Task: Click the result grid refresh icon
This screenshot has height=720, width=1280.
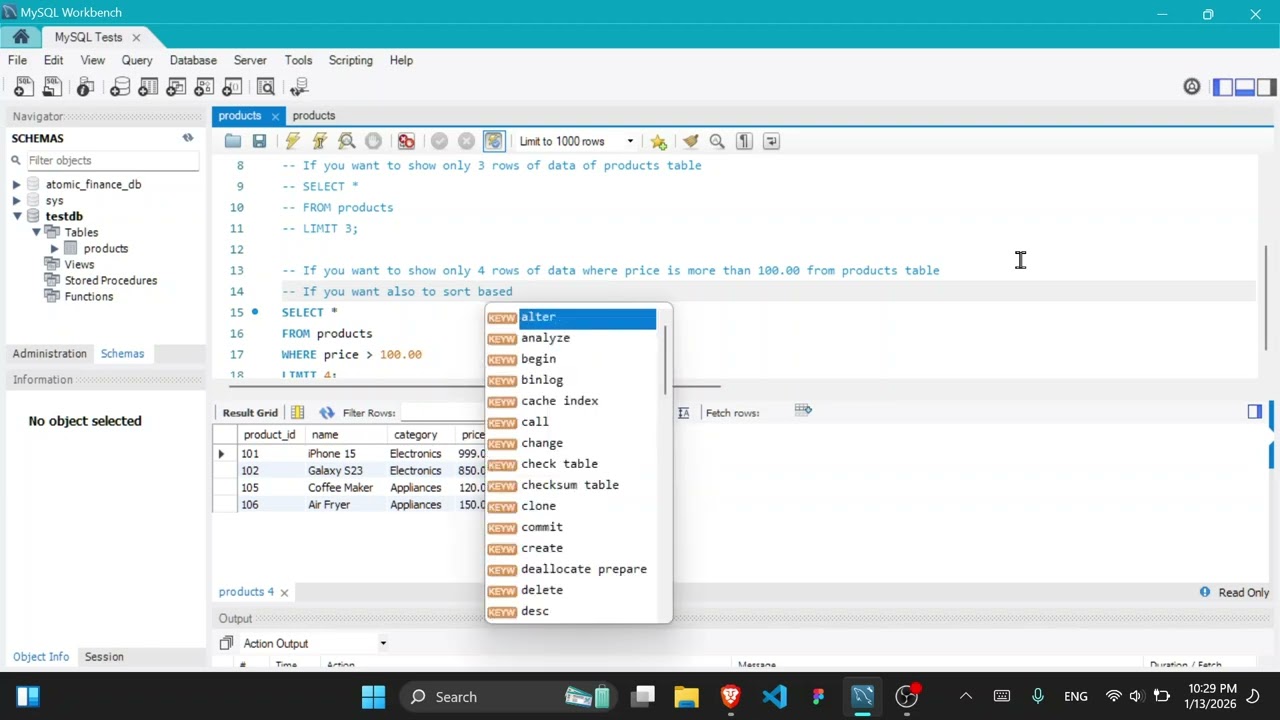Action: [327, 412]
